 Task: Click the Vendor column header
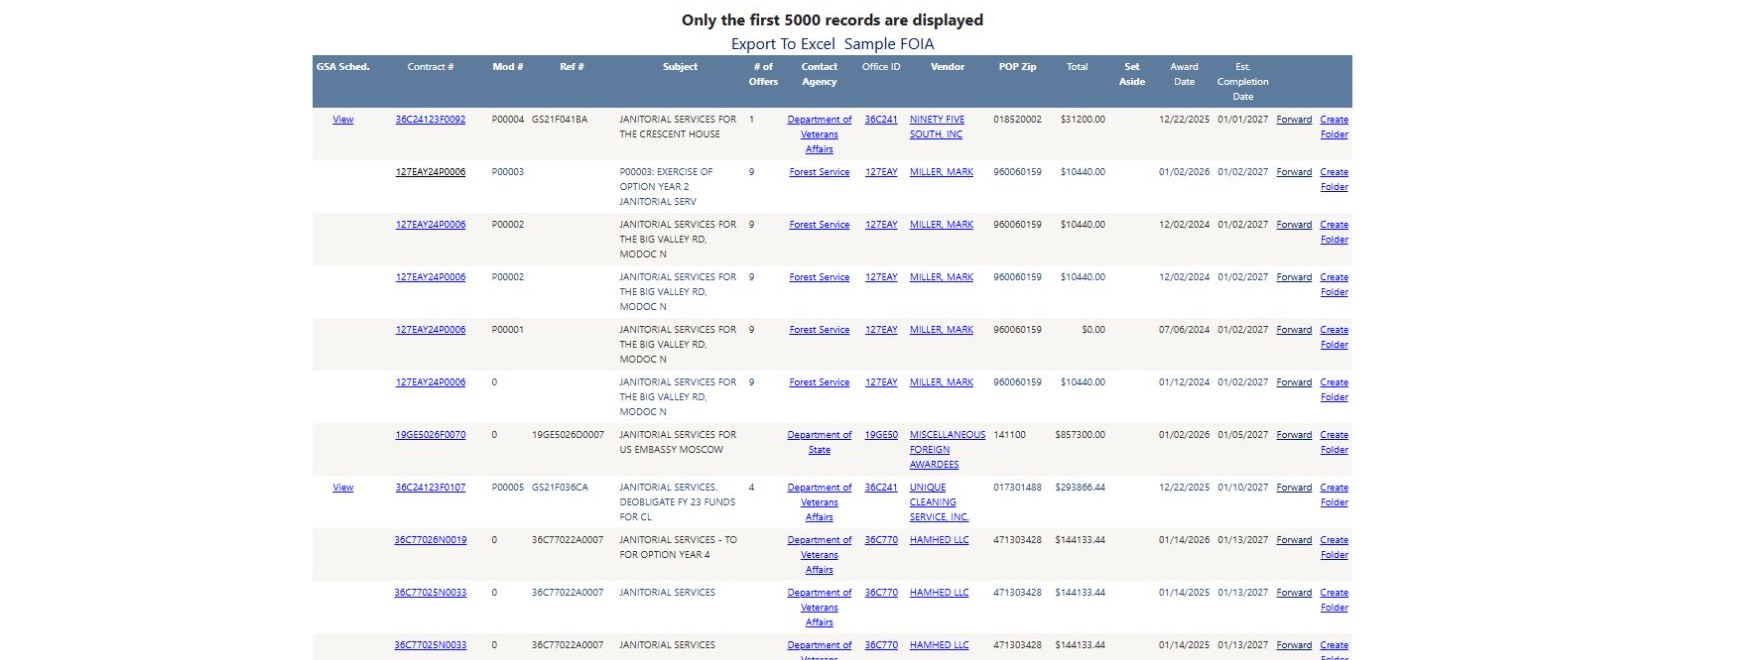[x=947, y=67]
